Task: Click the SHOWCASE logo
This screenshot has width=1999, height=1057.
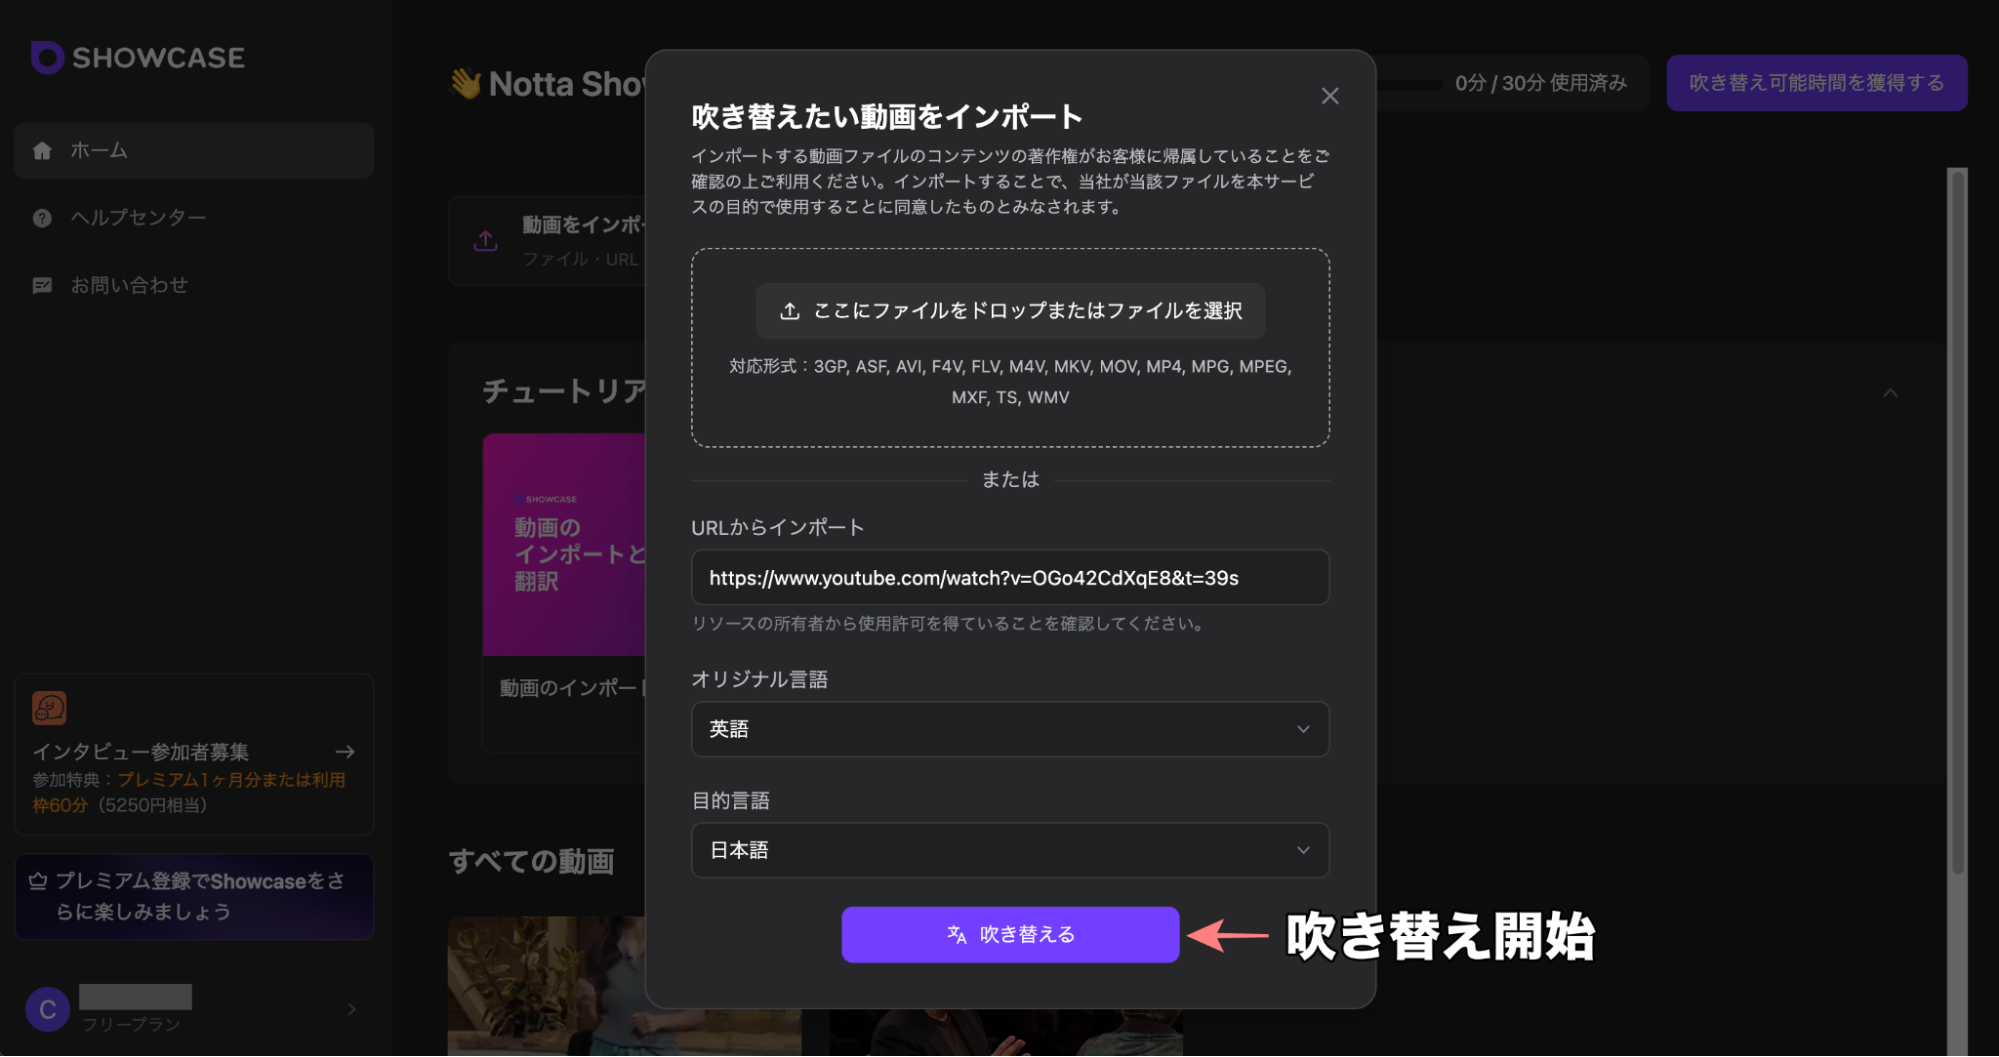Action: pos(138,58)
